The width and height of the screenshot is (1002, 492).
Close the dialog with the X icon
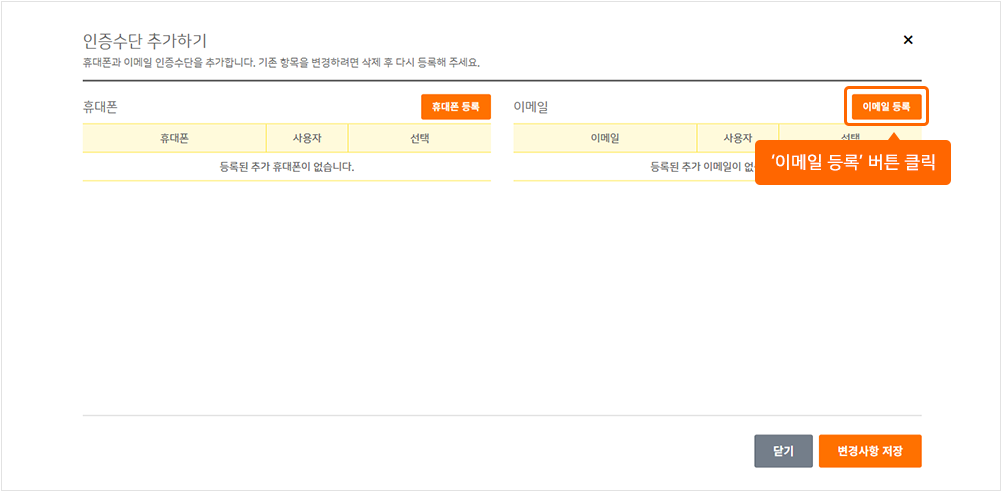907,40
